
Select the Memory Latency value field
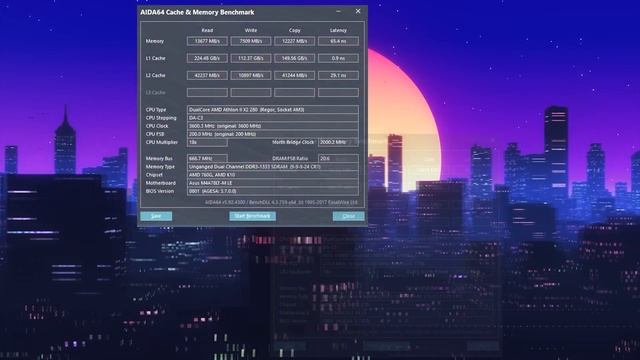(x=338, y=41)
